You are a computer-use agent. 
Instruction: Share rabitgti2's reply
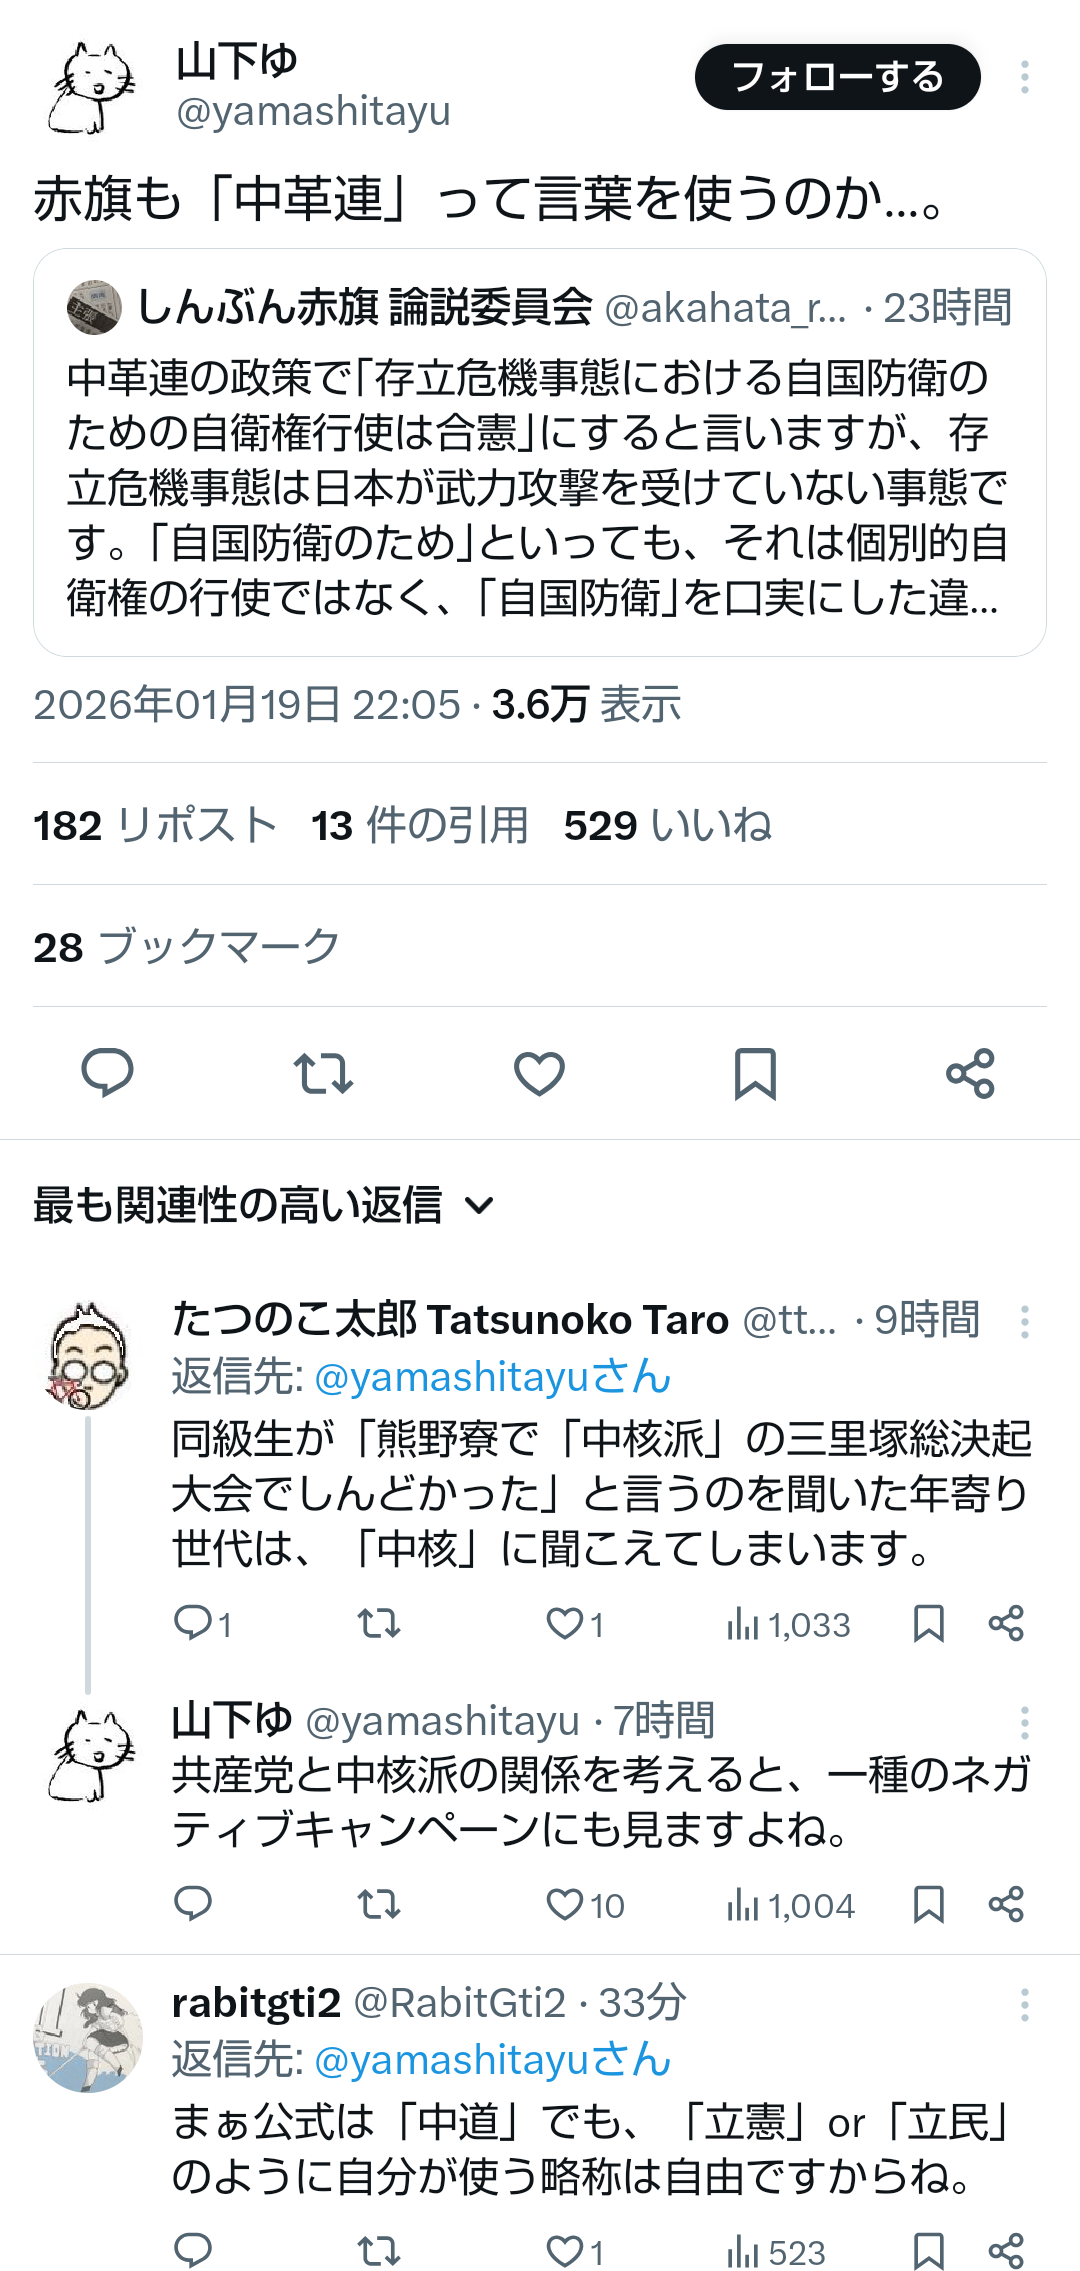pyautogui.click(x=1006, y=2251)
